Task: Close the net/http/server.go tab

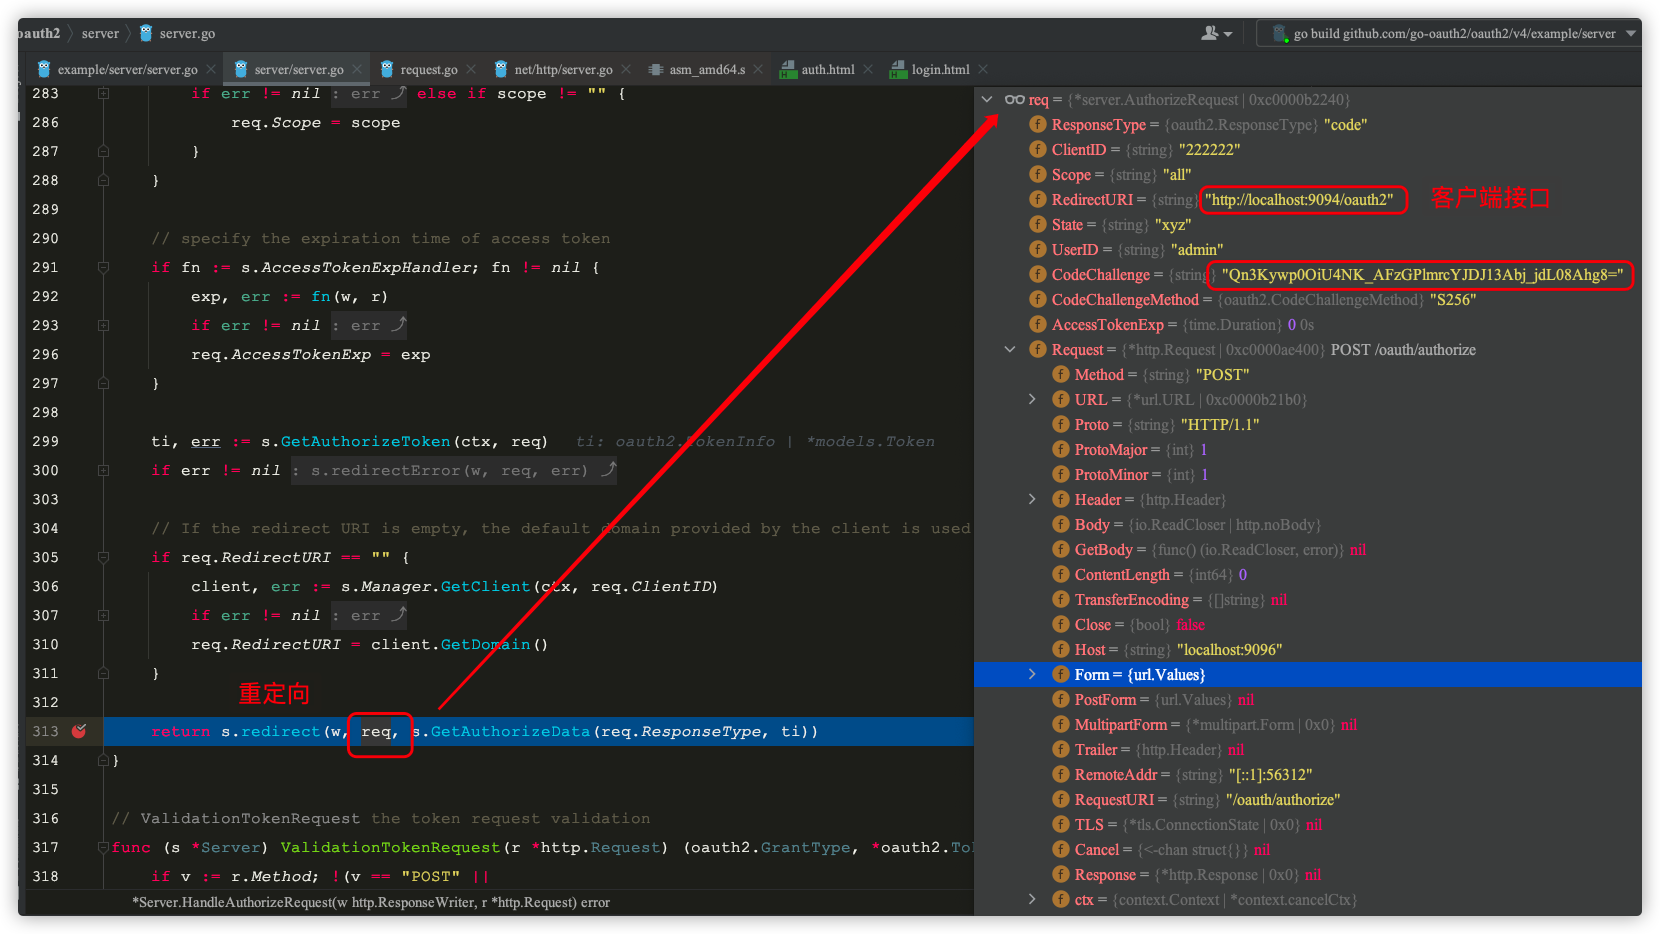Action: [626, 69]
